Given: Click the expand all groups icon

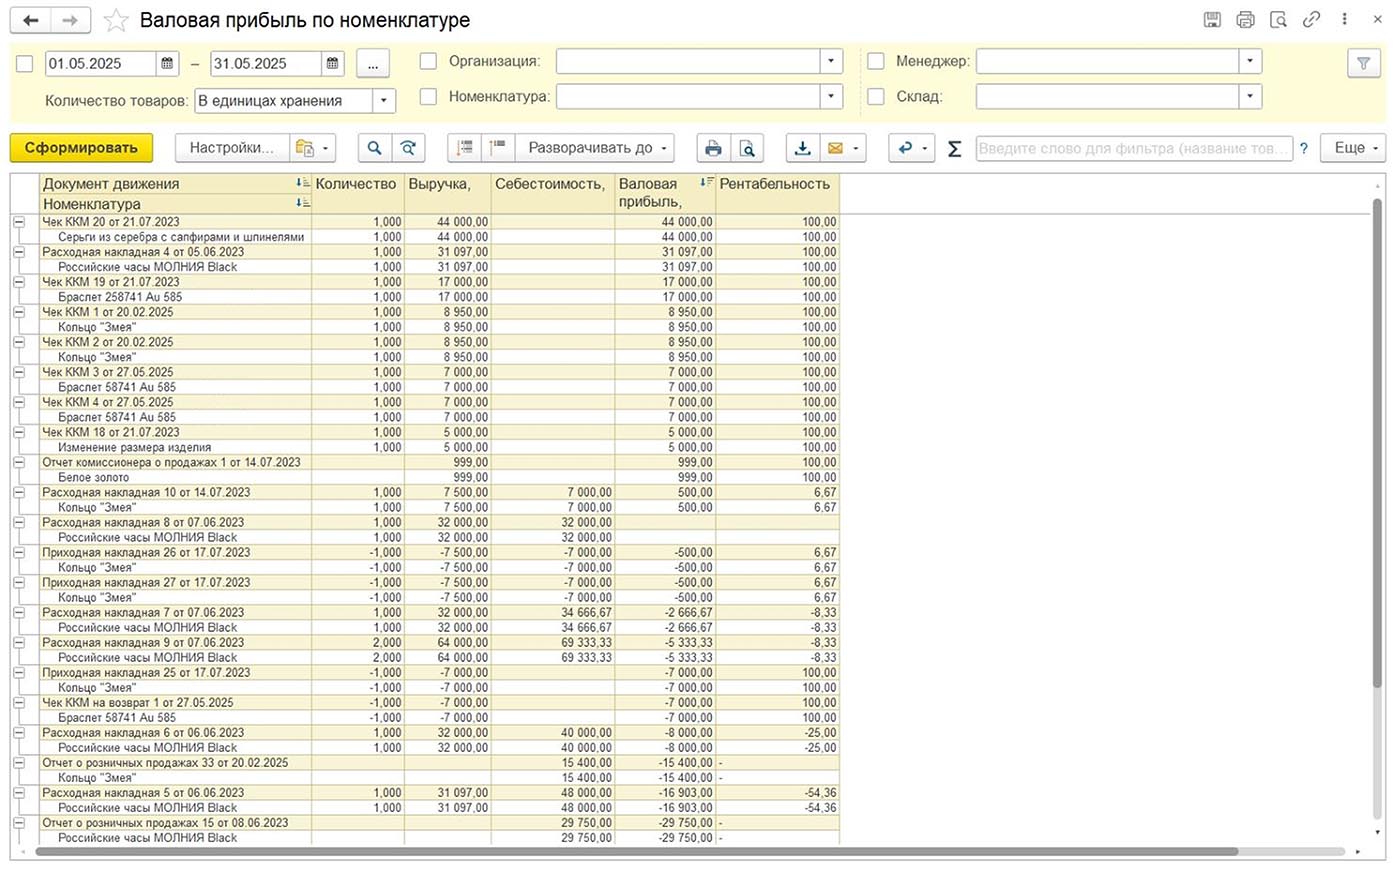Looking at the screenshot, I should pyautogui.click(x=498, y=148).
